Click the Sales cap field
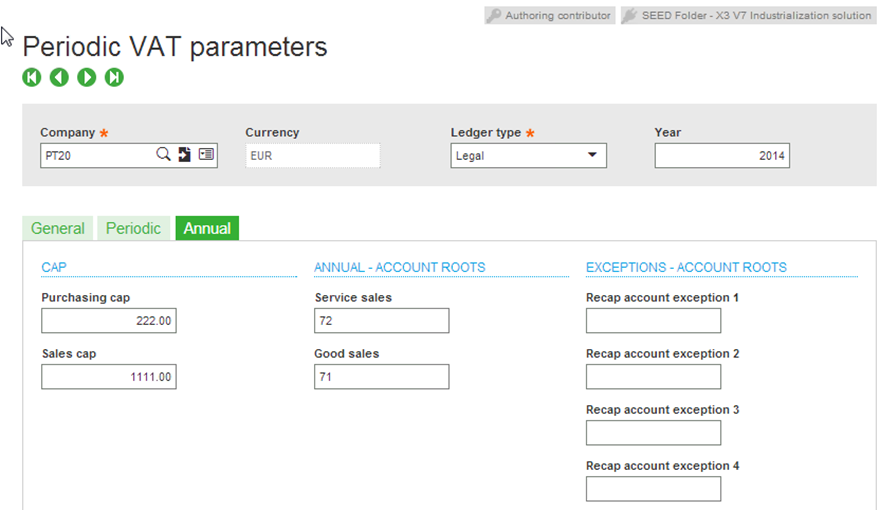 [x=109, y=376]
